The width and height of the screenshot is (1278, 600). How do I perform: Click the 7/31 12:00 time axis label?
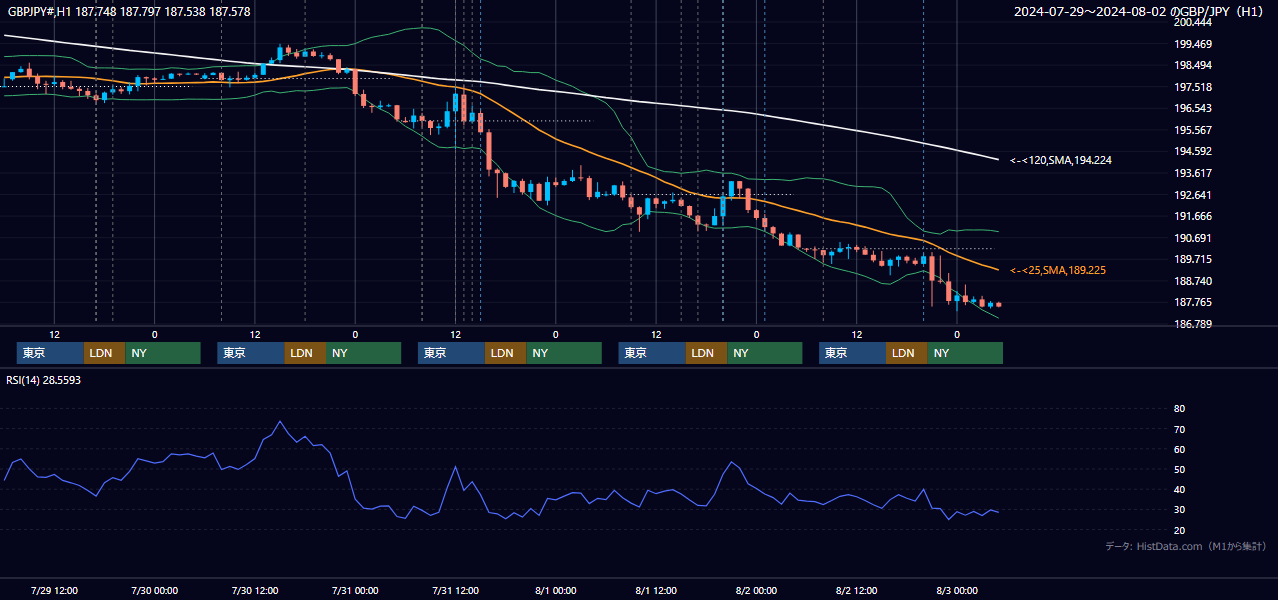(455, 590)
